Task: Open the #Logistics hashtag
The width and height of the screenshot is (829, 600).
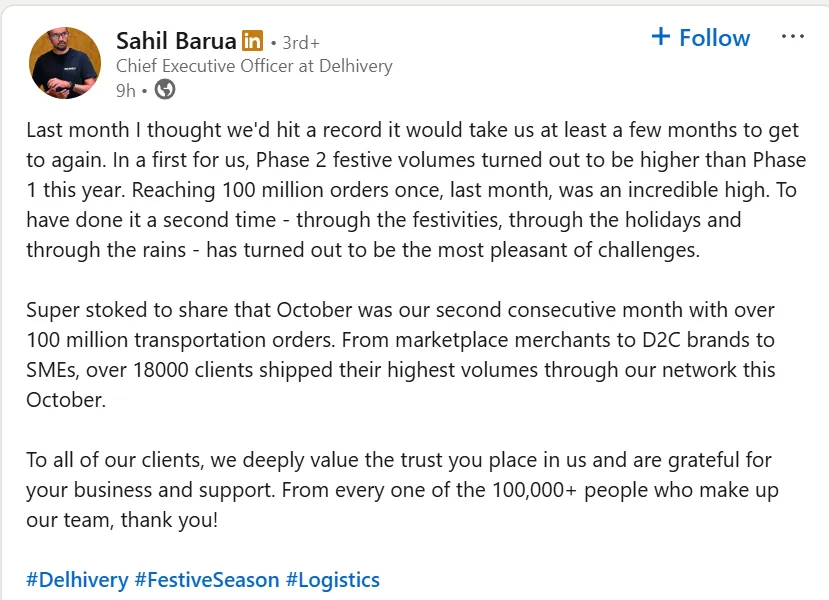Action: [333, 580]
